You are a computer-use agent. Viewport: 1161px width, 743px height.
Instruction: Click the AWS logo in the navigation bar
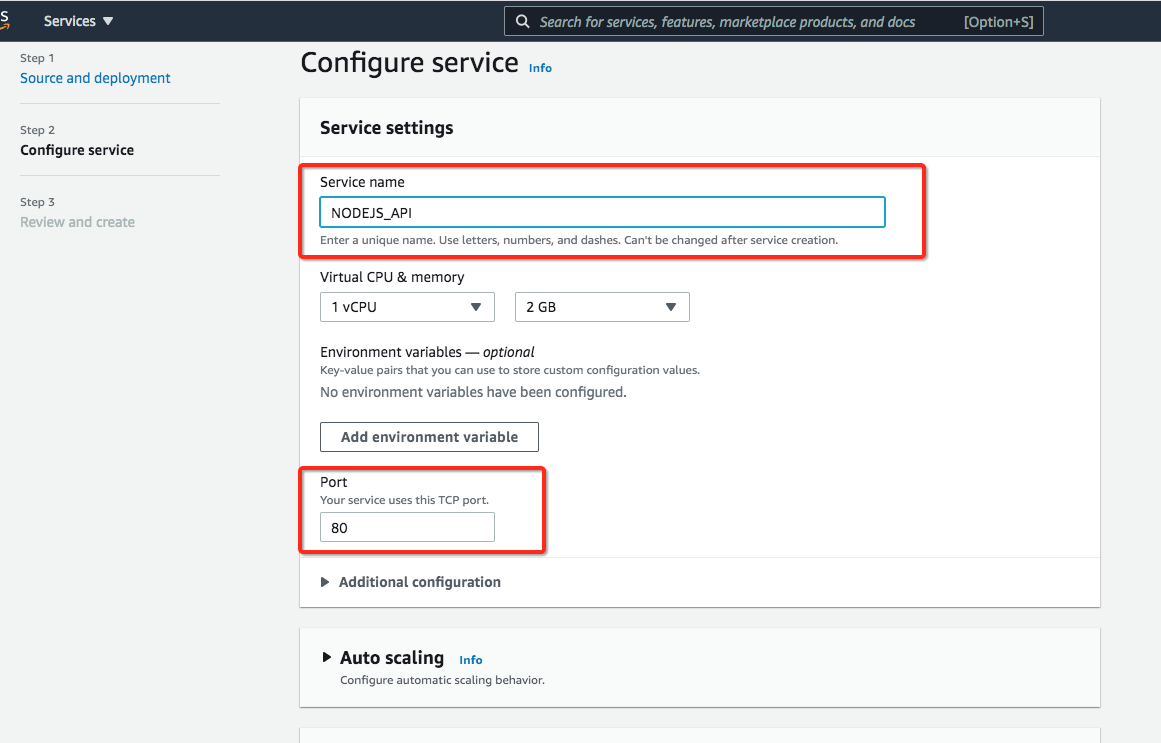point(5,20)
